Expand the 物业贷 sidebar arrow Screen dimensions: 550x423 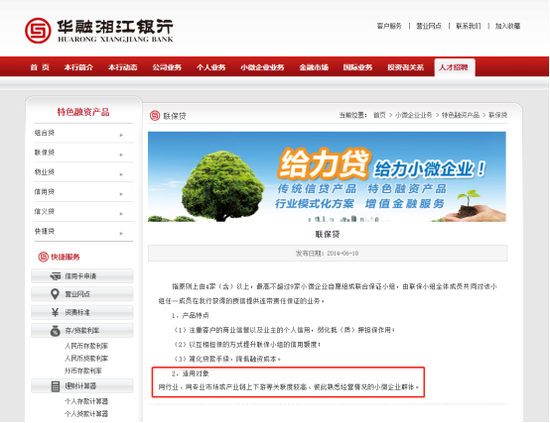(121, 174)
